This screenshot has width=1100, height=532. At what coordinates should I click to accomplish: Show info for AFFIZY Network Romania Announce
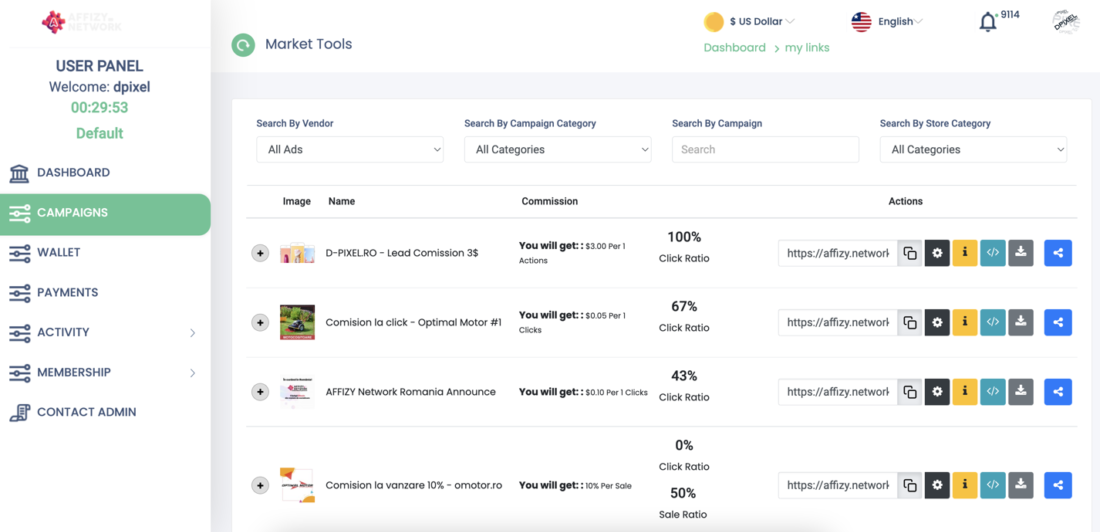point(965,392)
